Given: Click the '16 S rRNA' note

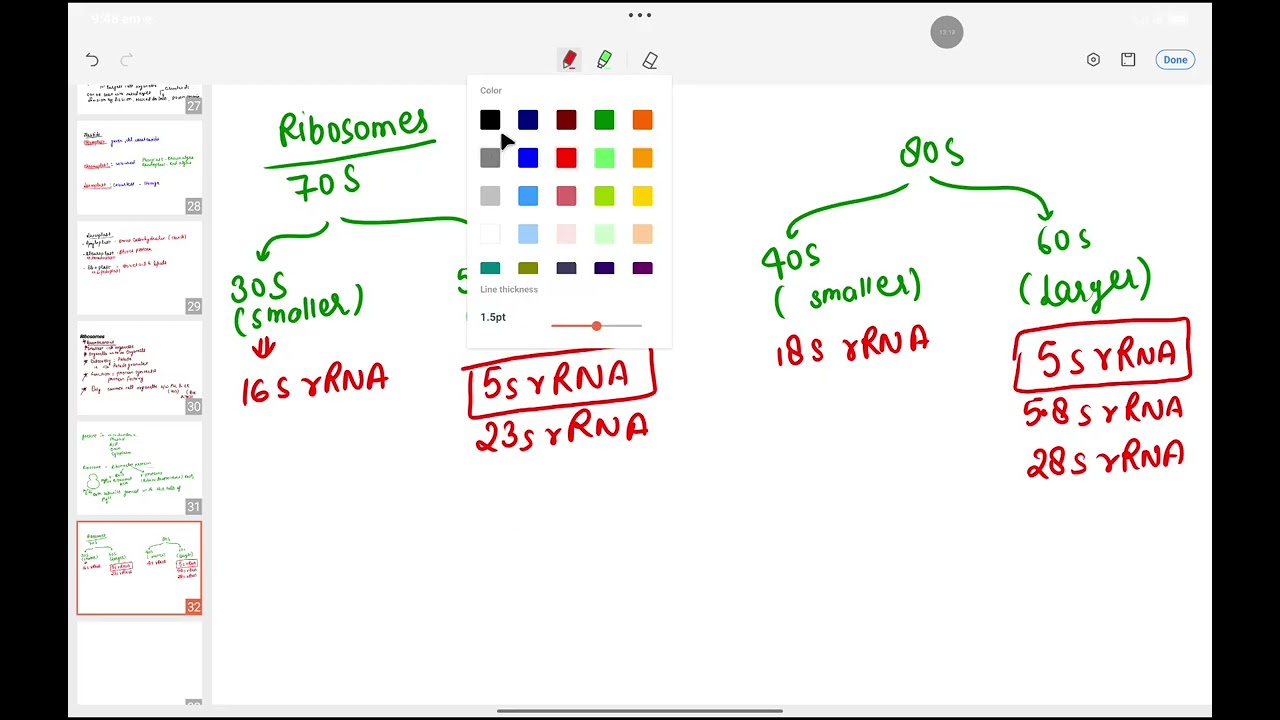Looking at the screenshot, I should click(314, 383).
